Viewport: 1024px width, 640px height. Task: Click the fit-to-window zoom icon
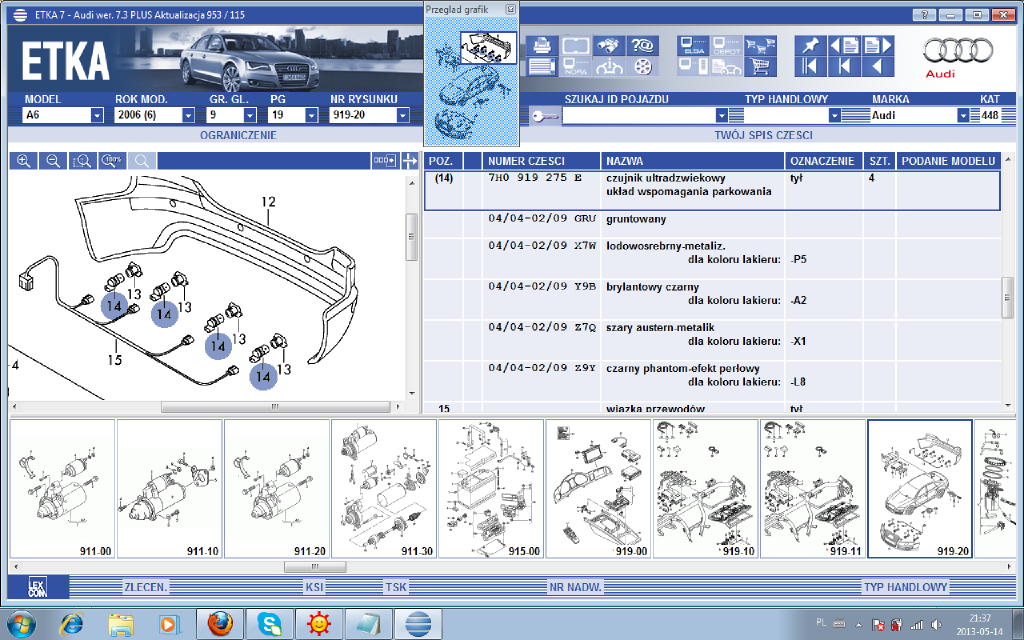click(x=83, y=161)
